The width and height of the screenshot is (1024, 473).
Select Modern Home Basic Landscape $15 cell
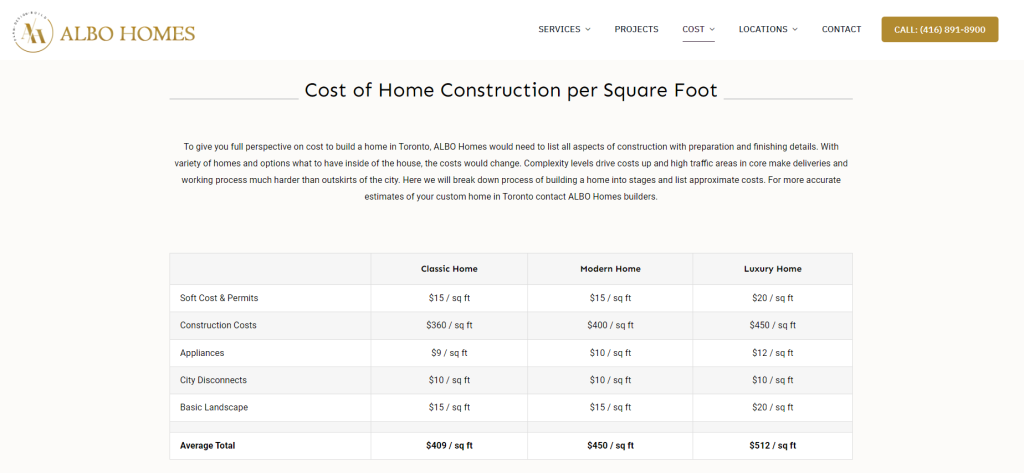coord(610,407)
